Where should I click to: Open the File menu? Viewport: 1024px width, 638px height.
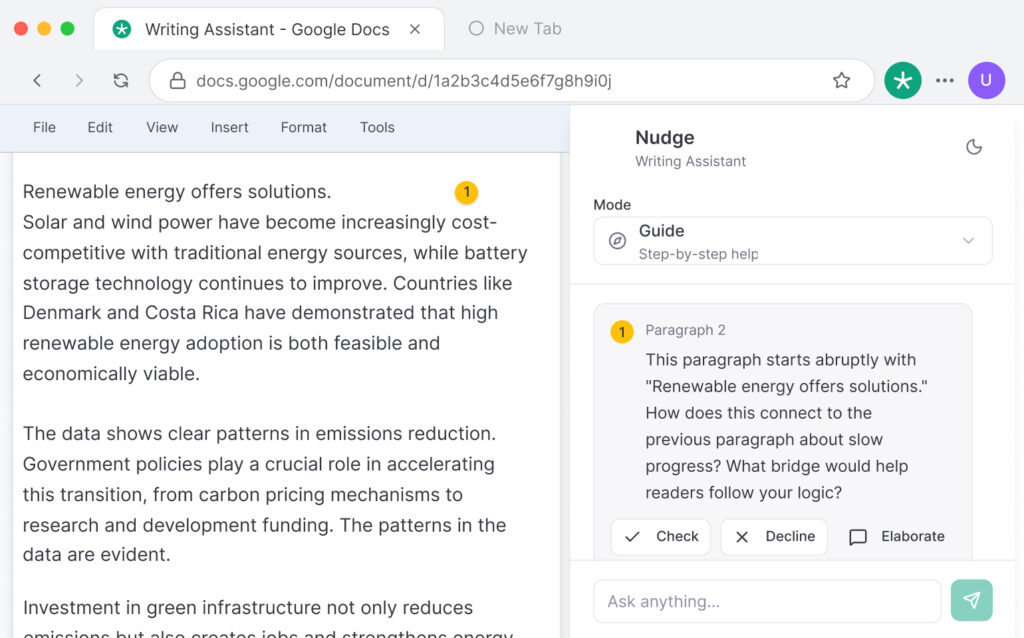point(44,127)
